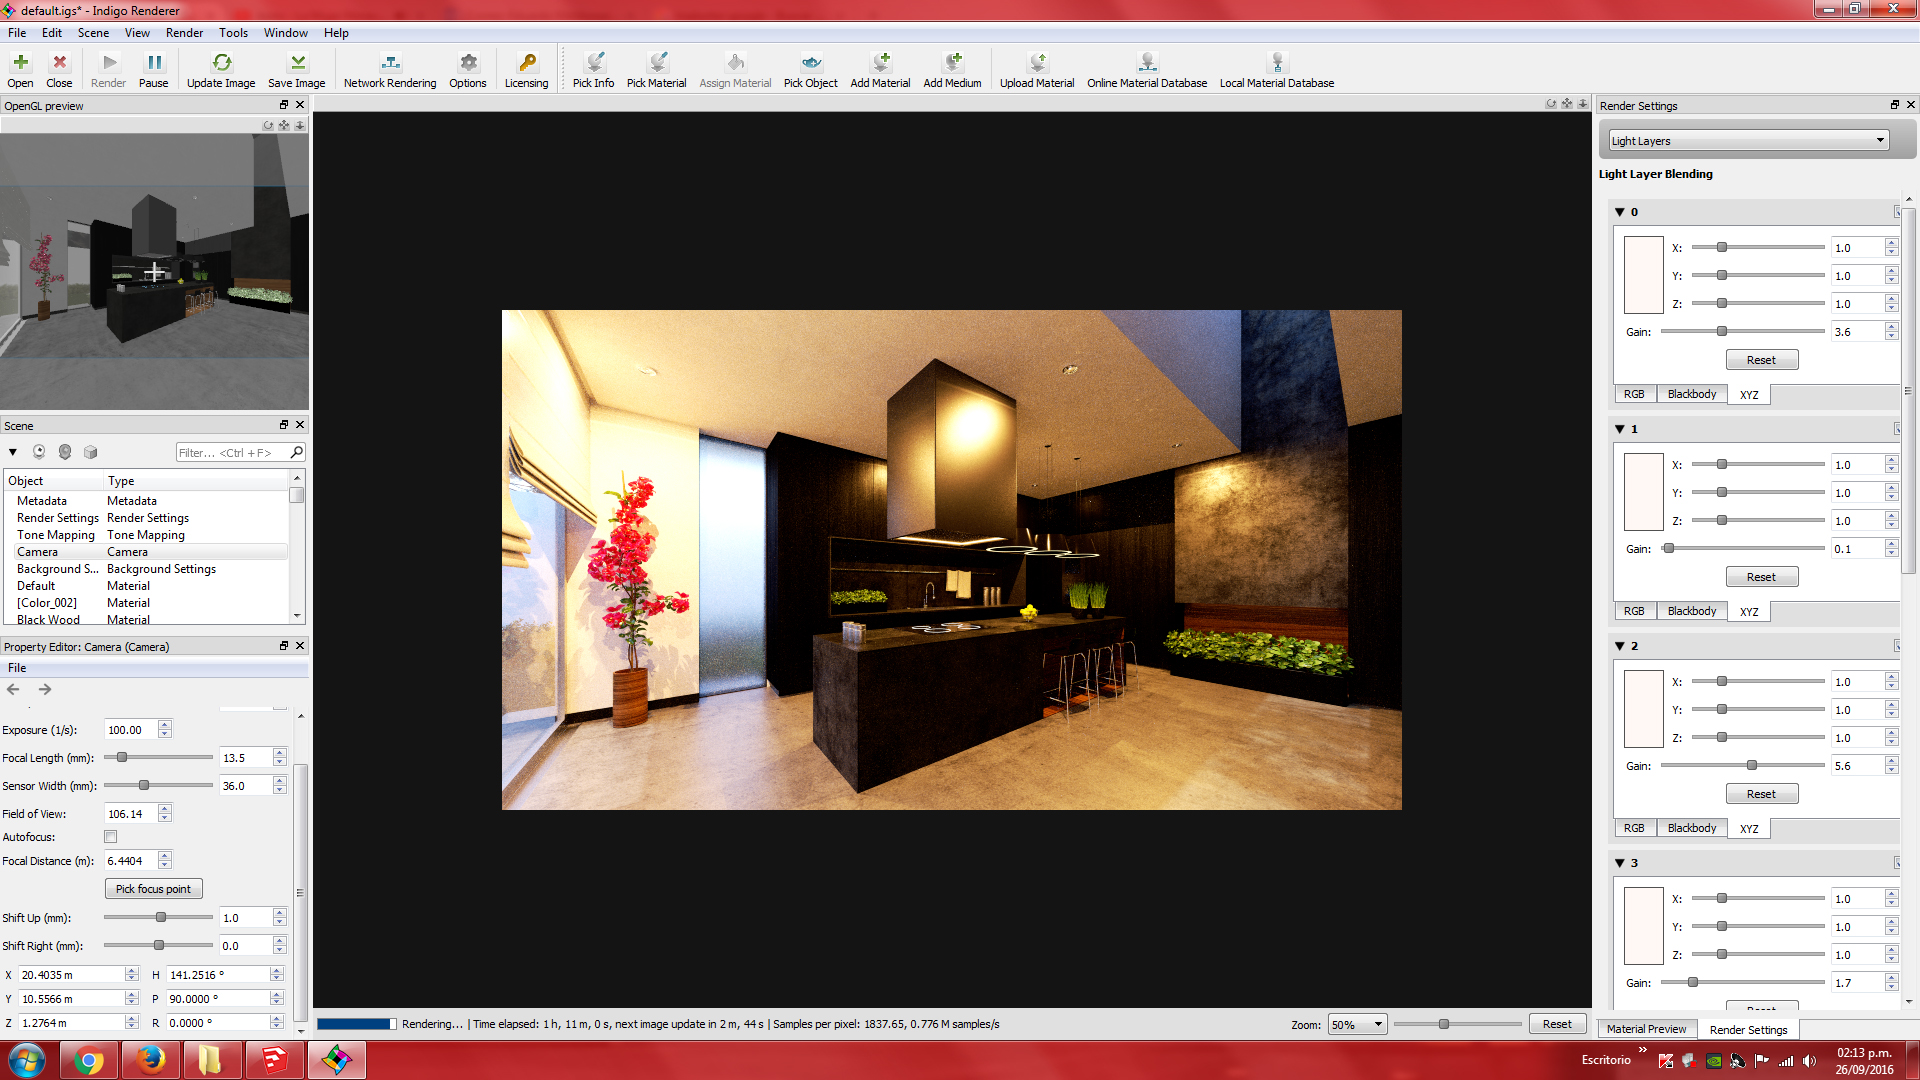Reset gain values for layer 0

pyautogui.click(x=1761, y=360)
